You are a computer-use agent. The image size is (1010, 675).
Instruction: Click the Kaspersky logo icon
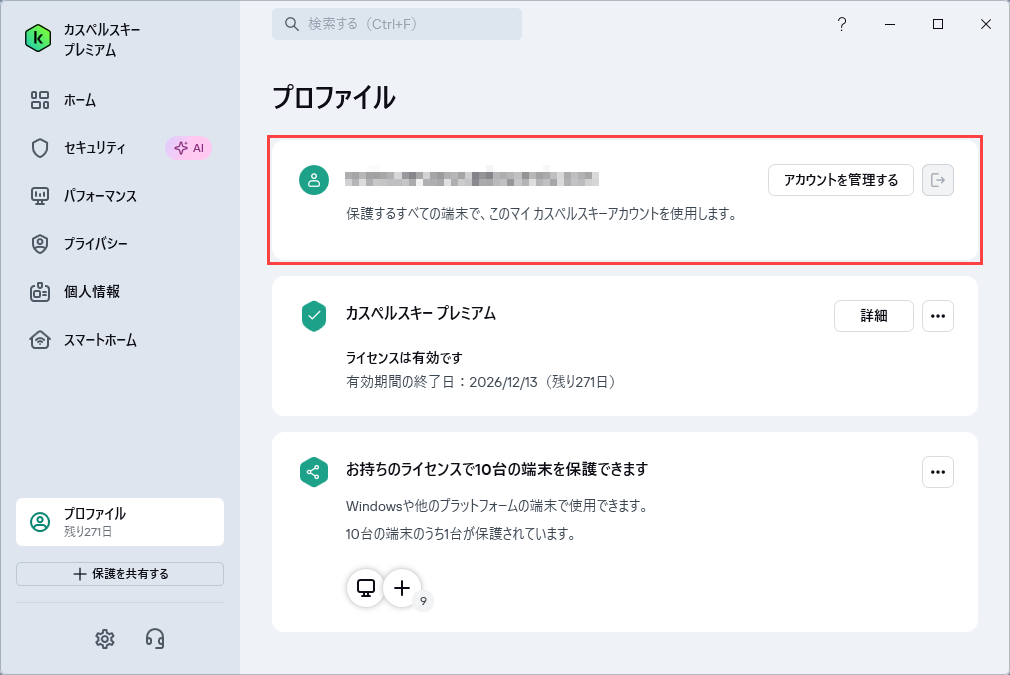[x=38, y=39]
